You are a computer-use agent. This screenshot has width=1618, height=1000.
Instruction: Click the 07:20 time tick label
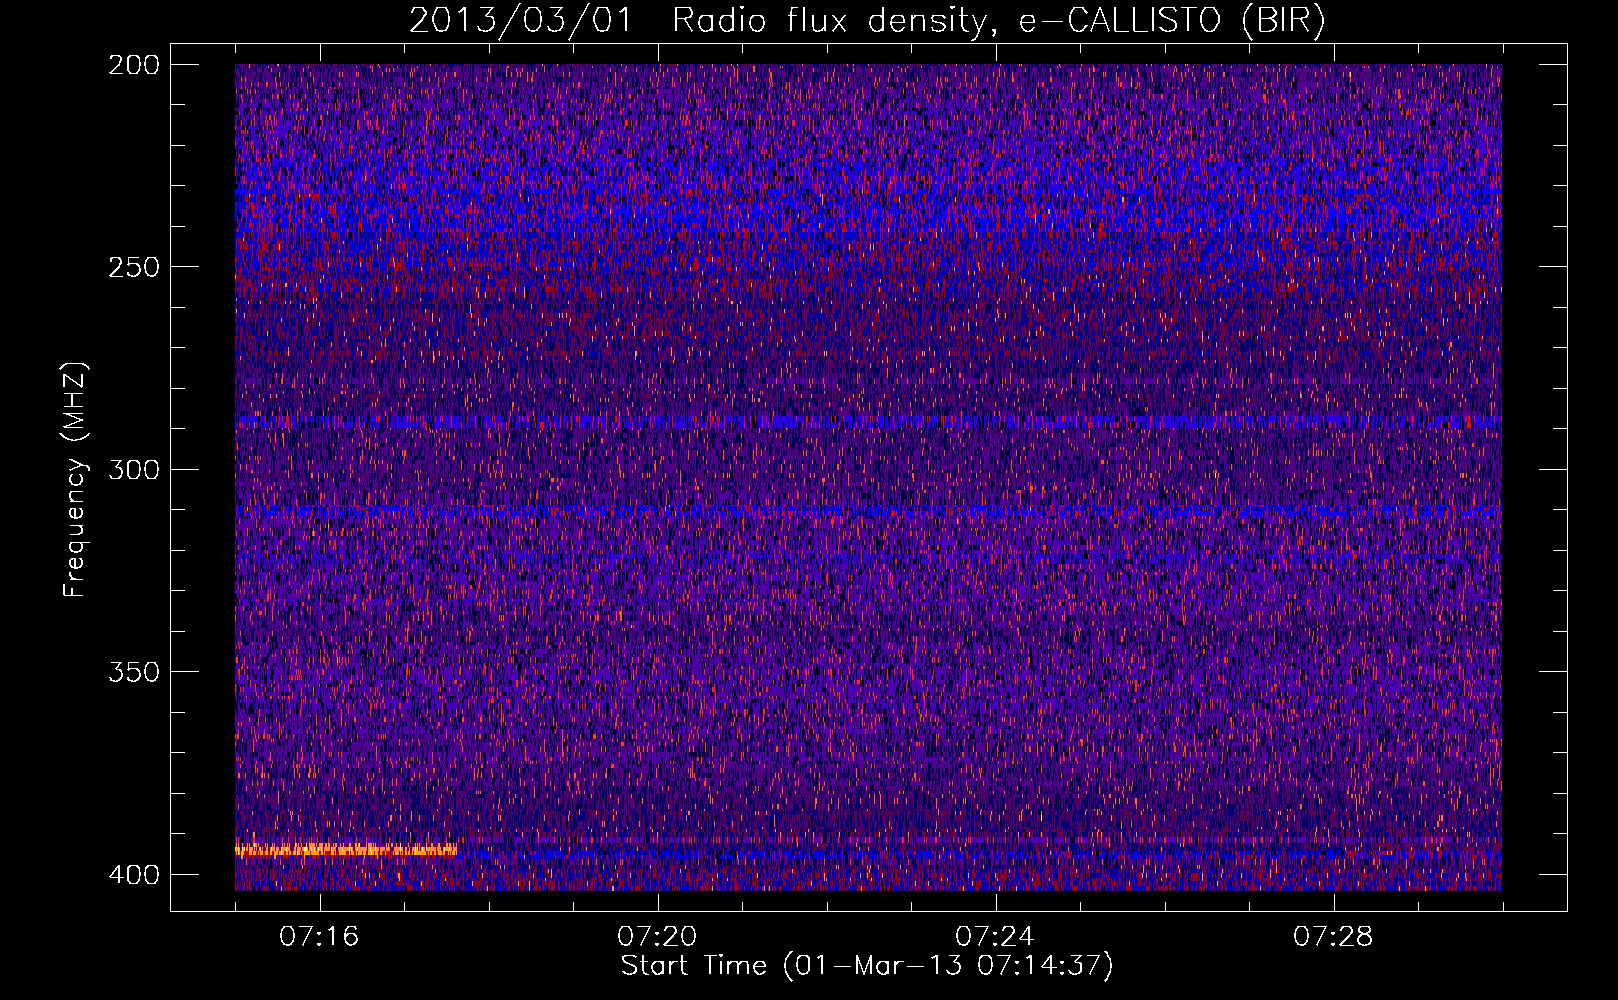(657, 937)
